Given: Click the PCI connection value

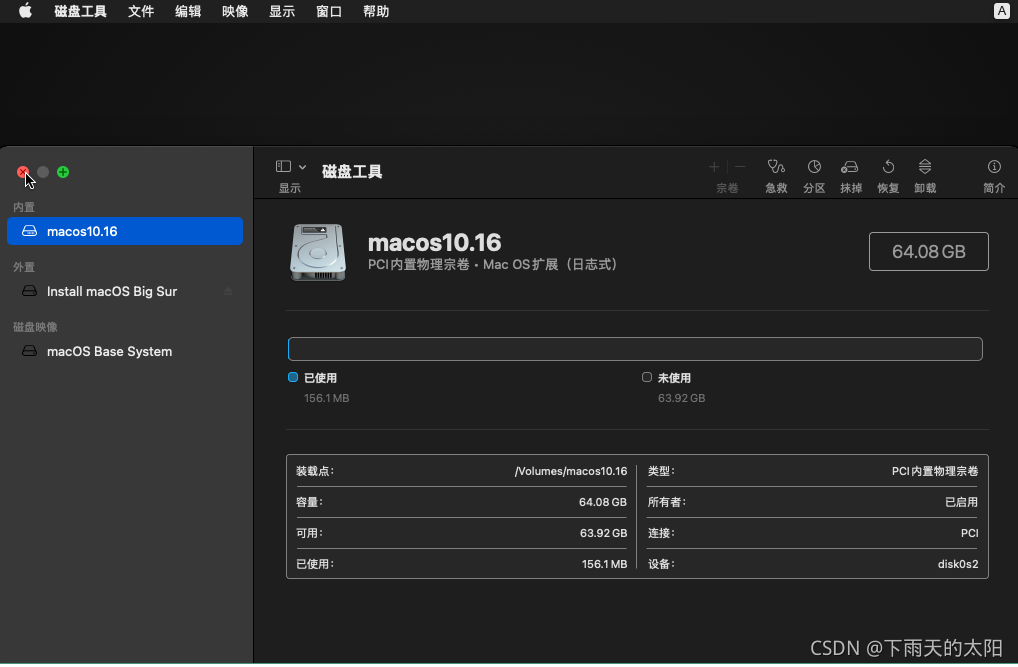Looking at the screenshot, I should pos(969,533).
